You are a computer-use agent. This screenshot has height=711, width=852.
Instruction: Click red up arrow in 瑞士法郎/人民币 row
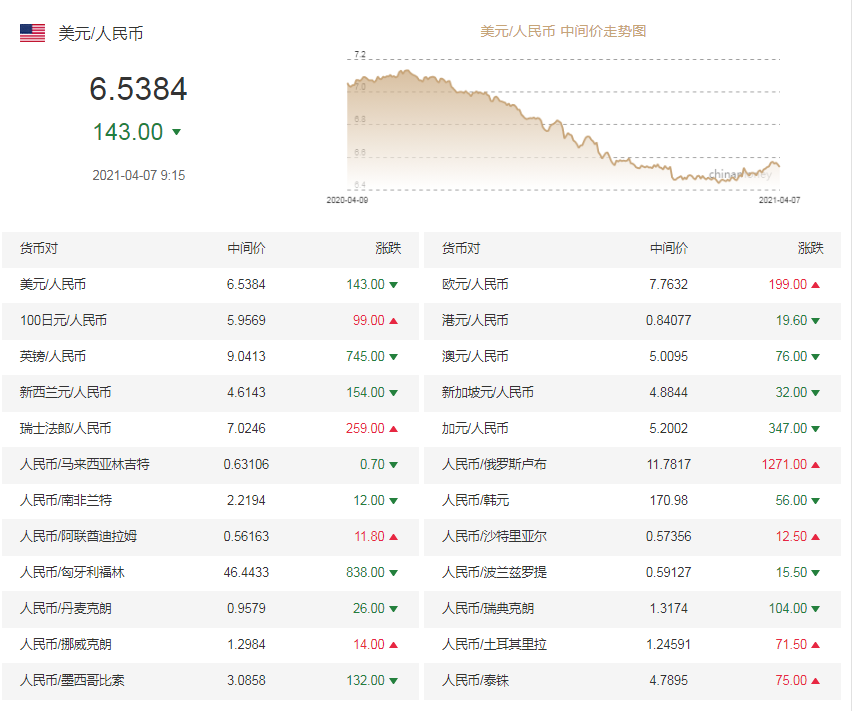[394, 429]
